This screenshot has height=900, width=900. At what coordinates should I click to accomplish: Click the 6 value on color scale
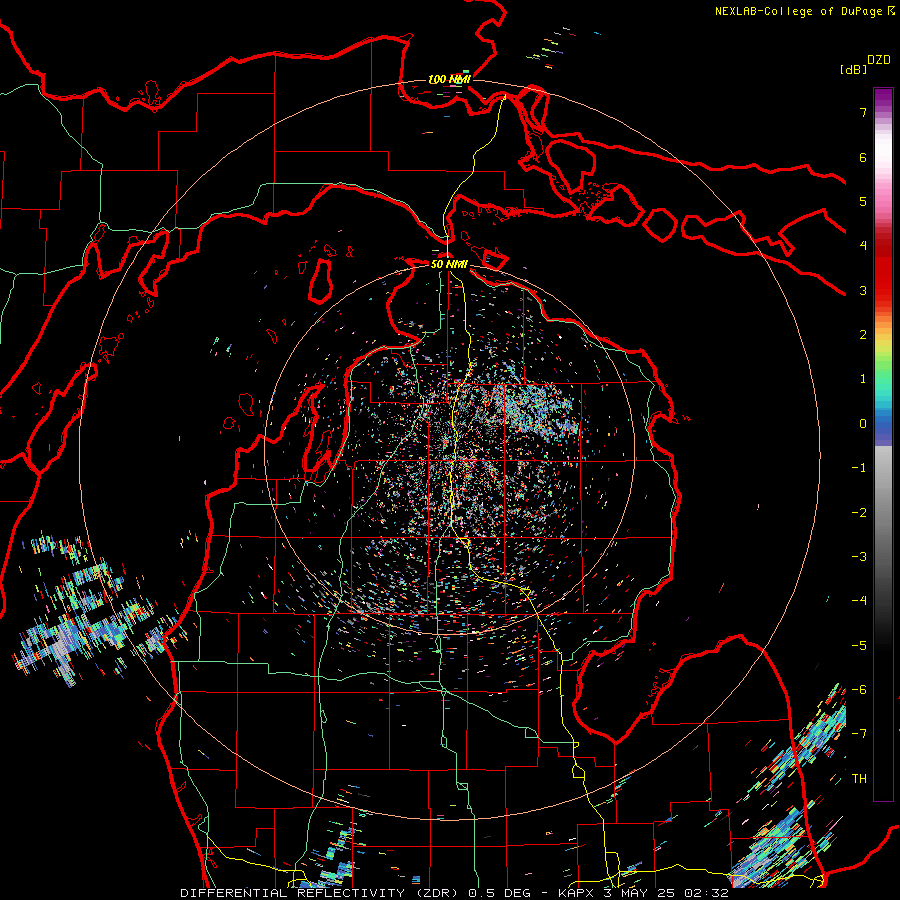tap(863, 157)
